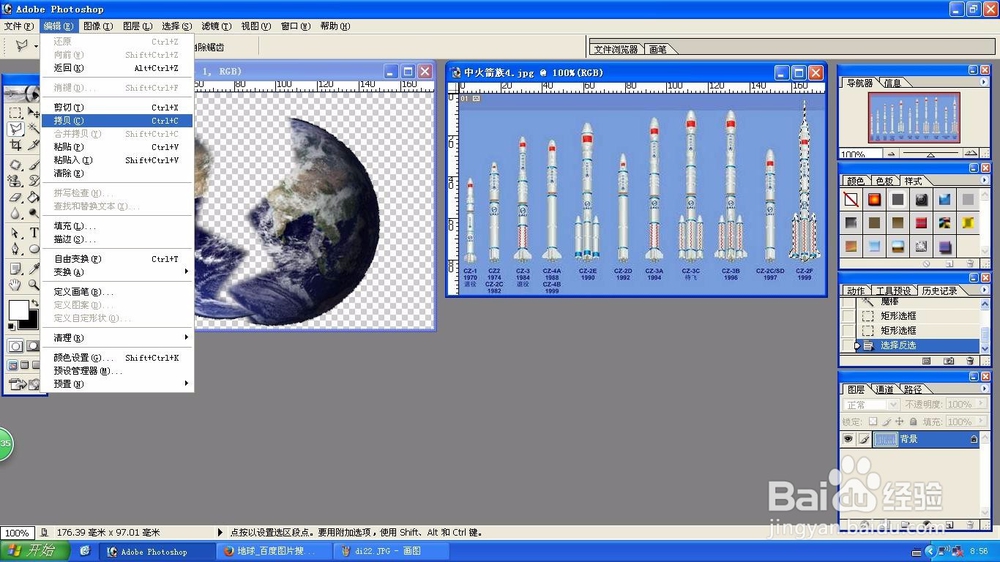Image resolution: width=1000 pixels, height=562 pixels.
Task: Select the Type (T) tool
Action: (x=34, y=233)
